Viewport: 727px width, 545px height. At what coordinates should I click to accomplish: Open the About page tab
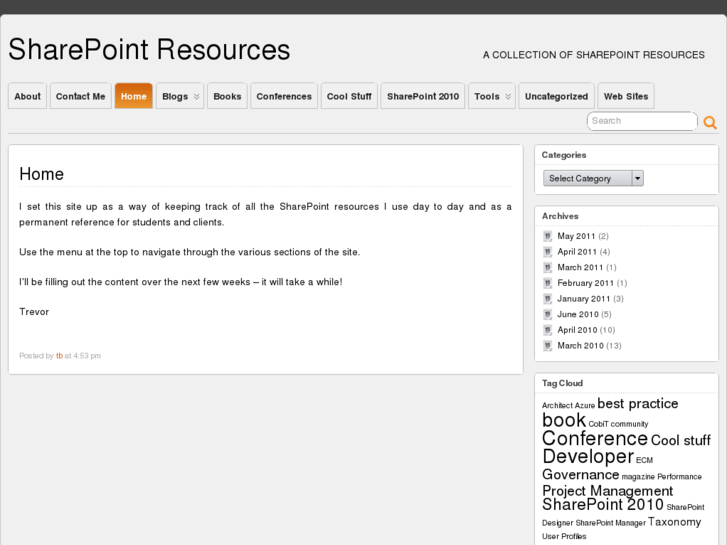[x=27, y=96]
